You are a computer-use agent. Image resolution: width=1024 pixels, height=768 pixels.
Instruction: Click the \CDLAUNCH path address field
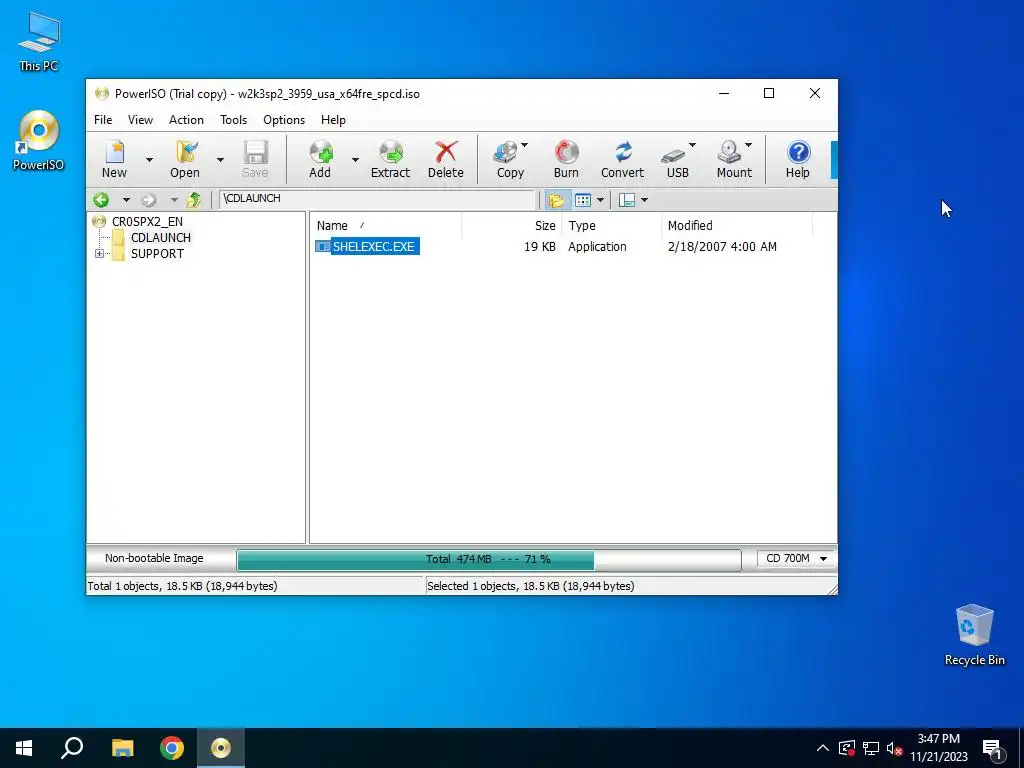tap(377, 199)
